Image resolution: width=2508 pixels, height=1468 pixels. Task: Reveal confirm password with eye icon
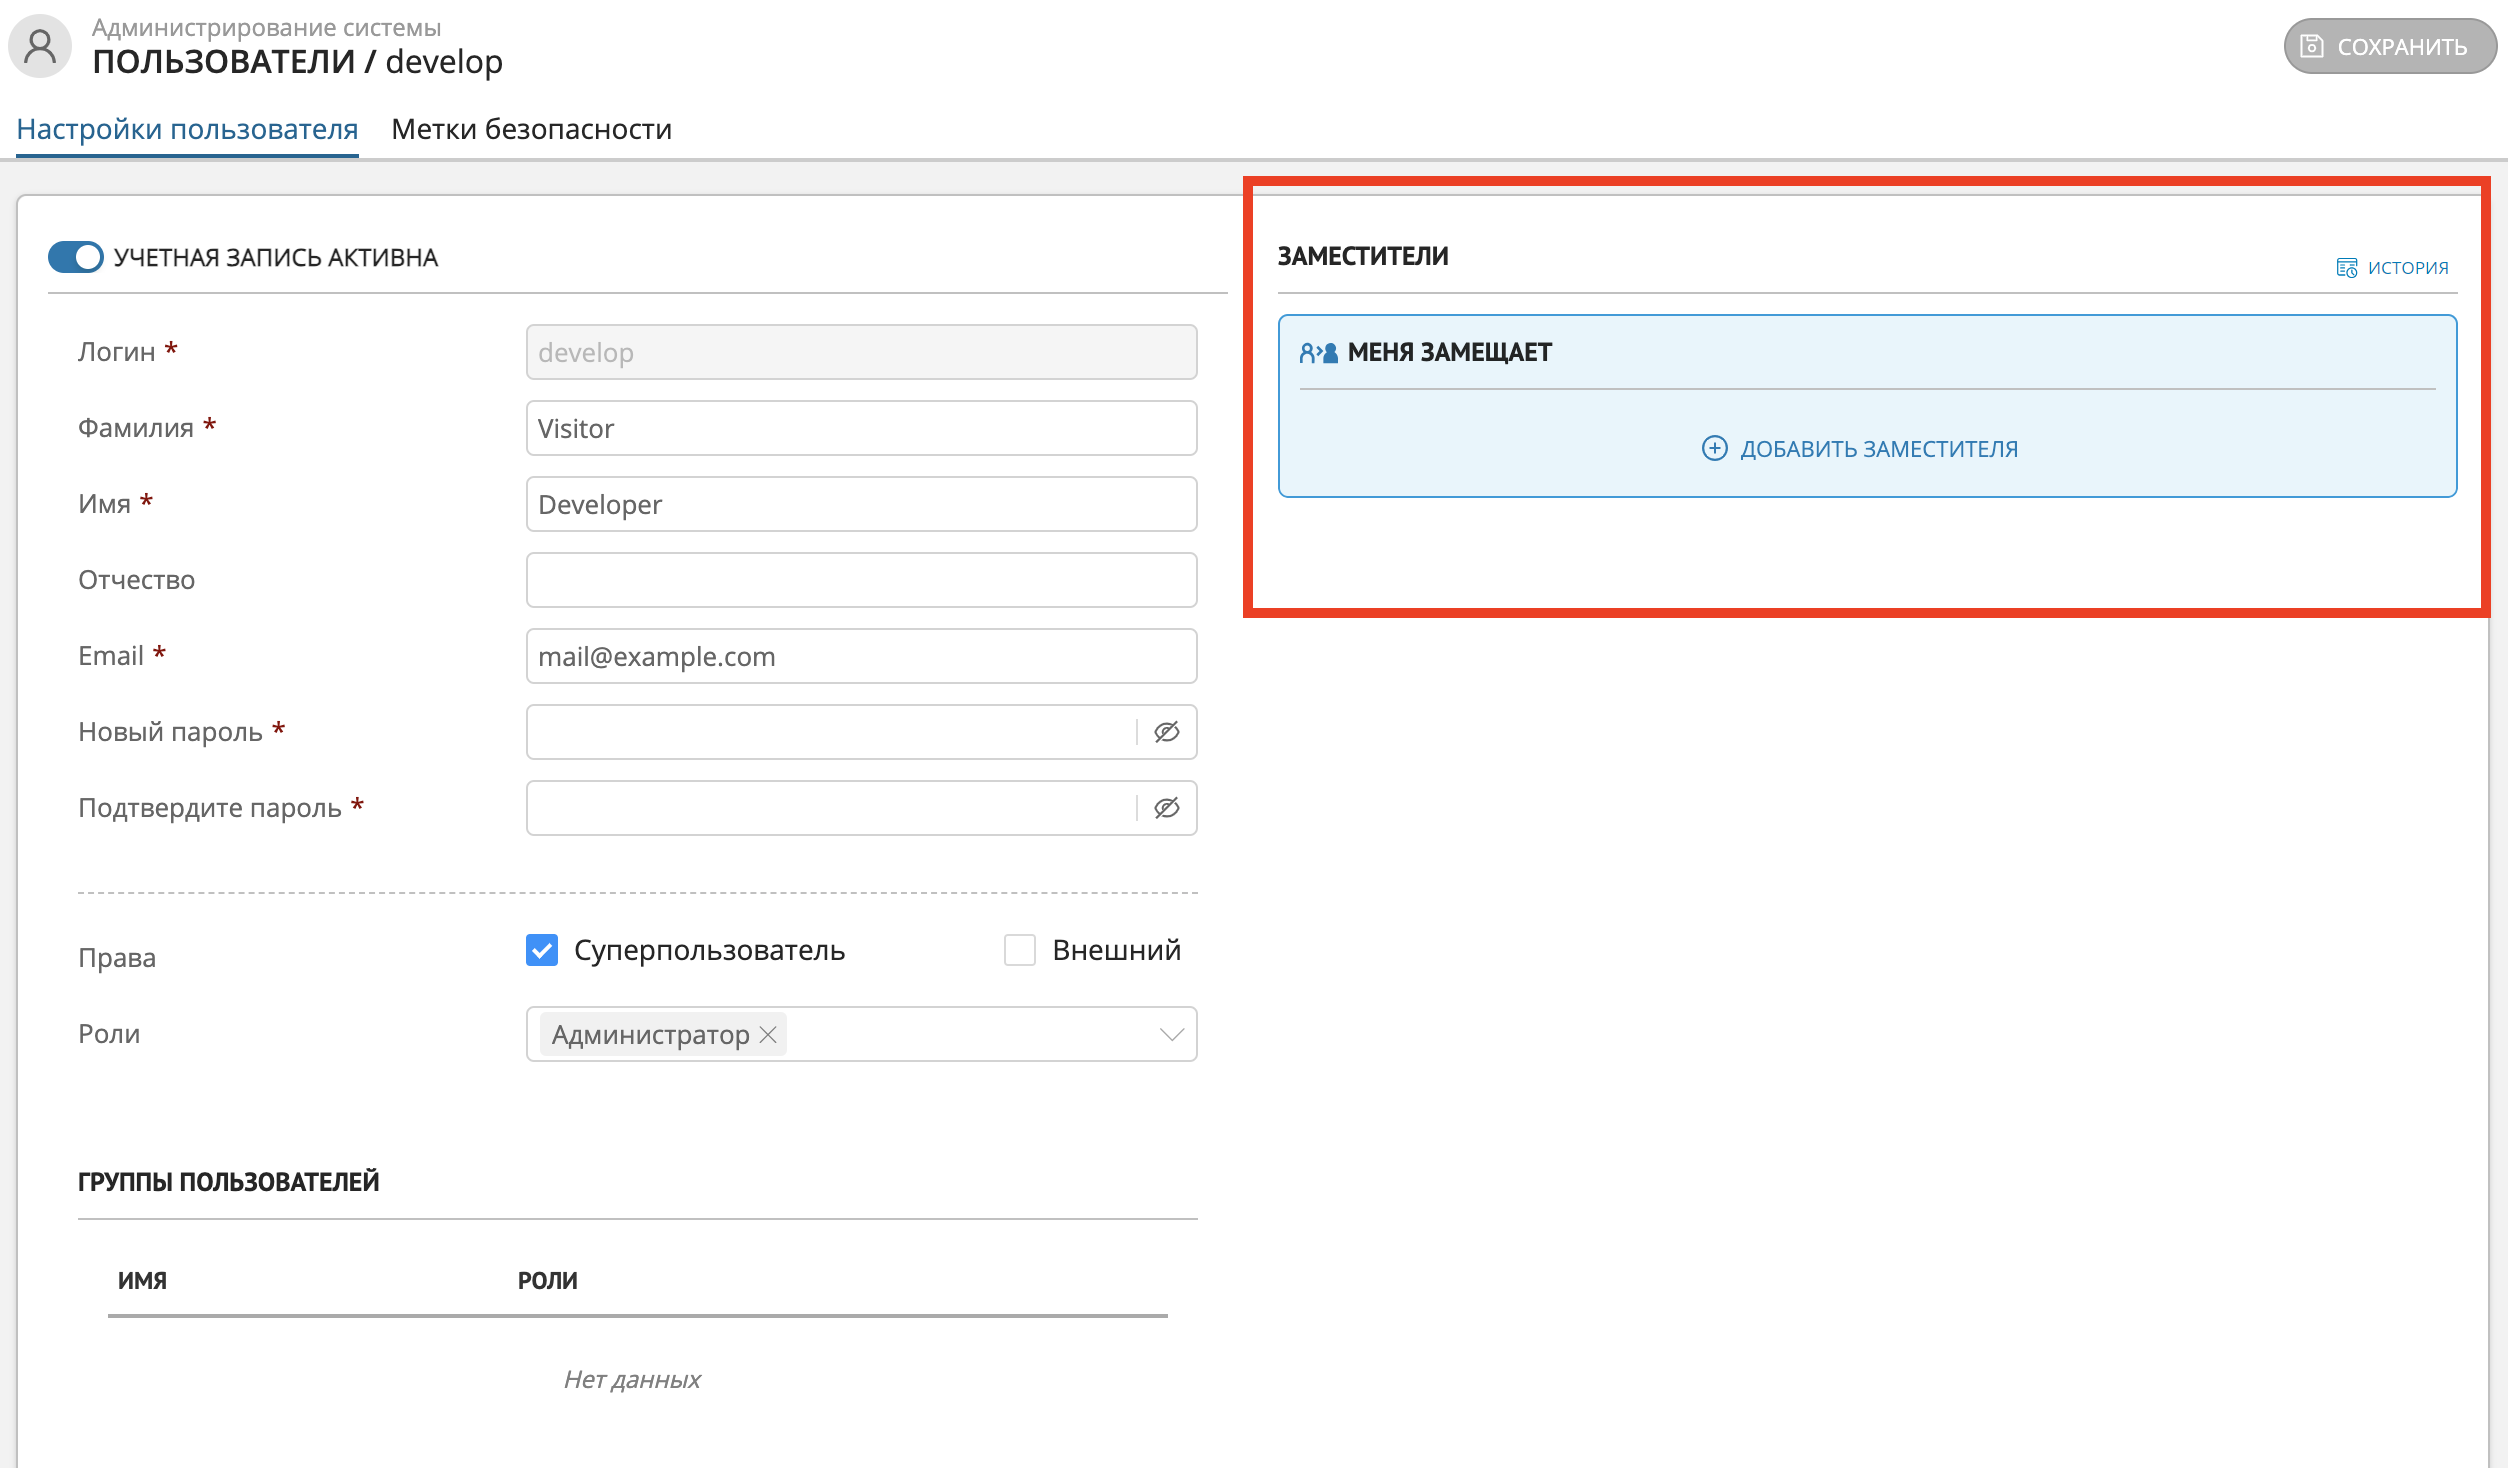point(1166,808)
